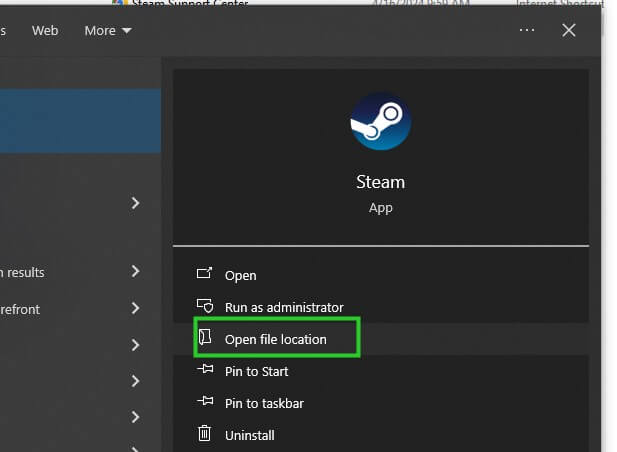The width and height of the screenshot is (617, 452).
Task: Expand the first chevron below the highlighted result
Action: (135, 203)
